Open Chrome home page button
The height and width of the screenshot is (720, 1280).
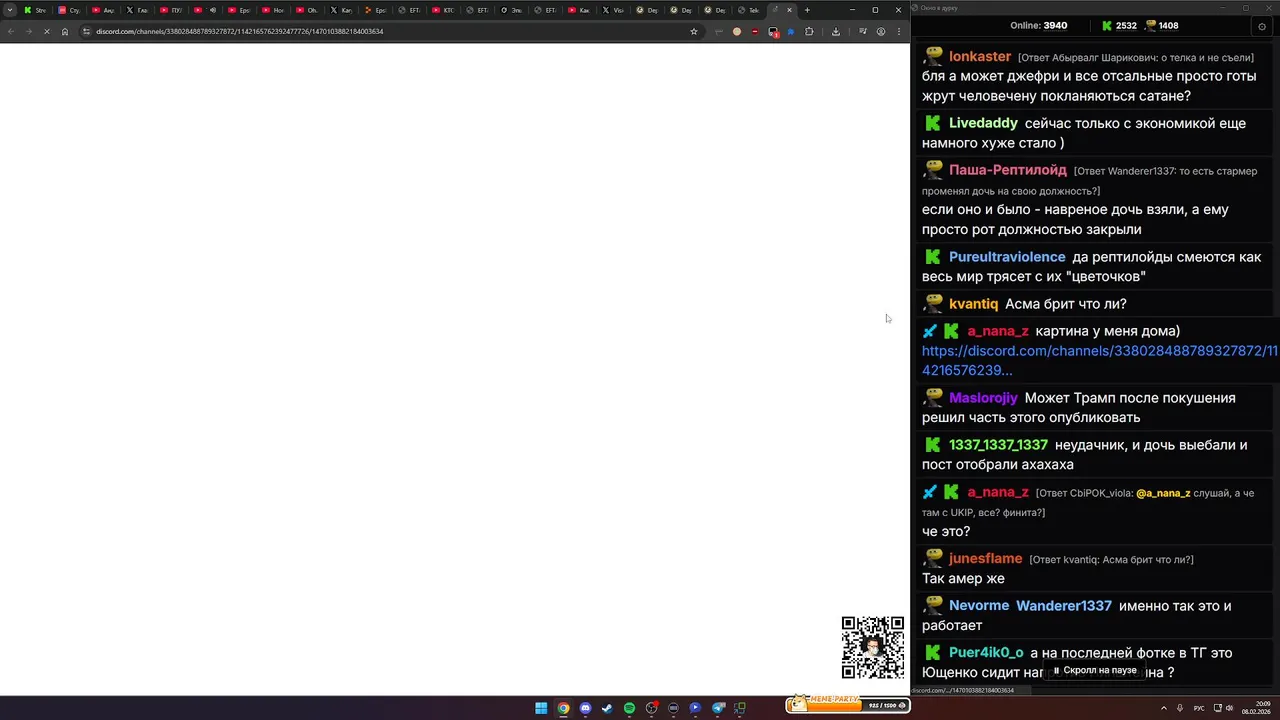click(x=65, y=31)
